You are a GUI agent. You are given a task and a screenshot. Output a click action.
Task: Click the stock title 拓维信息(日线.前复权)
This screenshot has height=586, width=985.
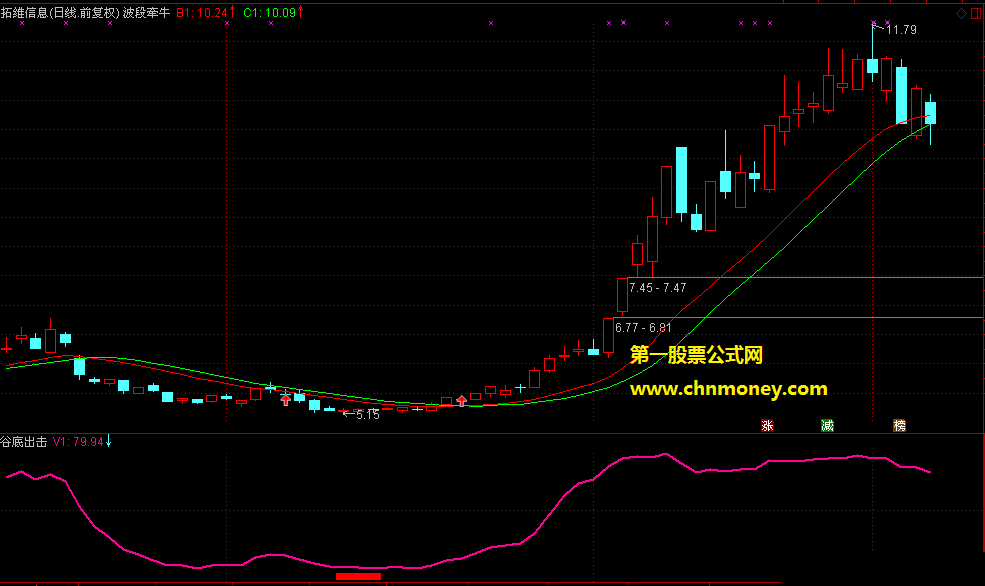[60, 13]
